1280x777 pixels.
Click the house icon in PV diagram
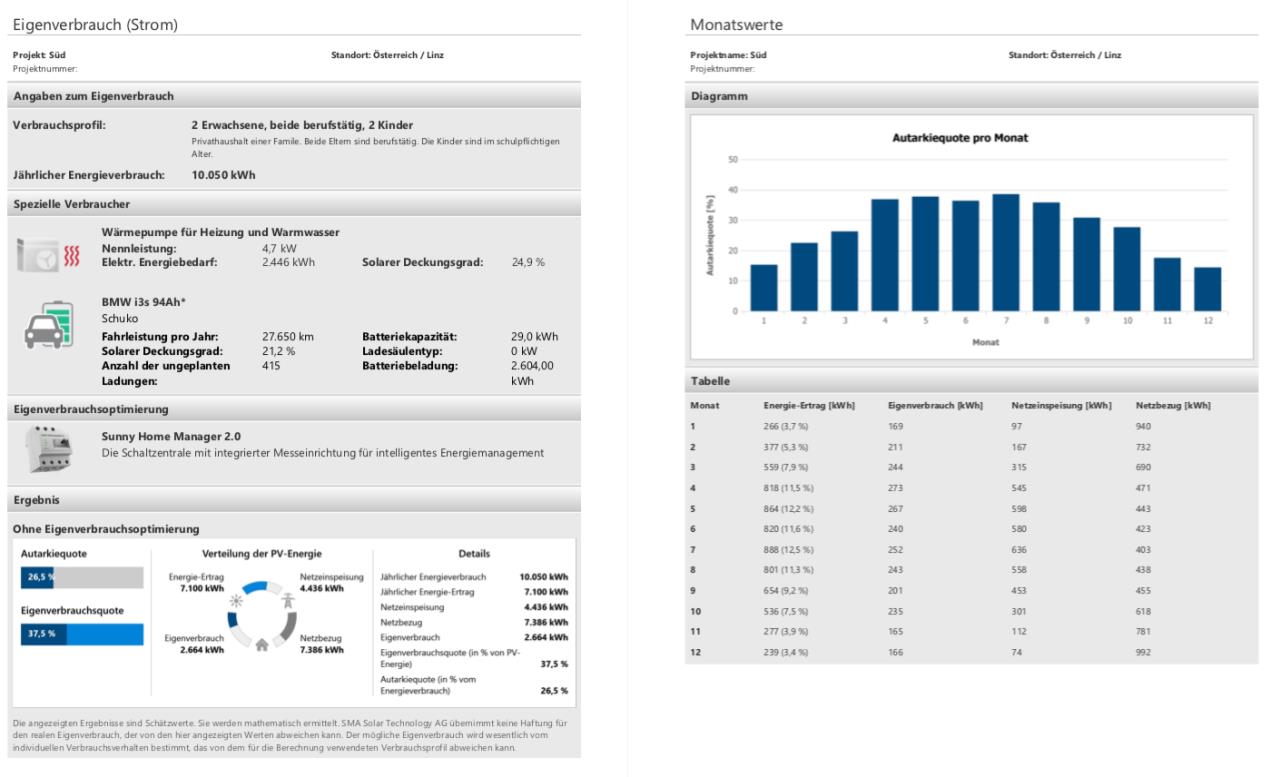[x=262, y=646]
